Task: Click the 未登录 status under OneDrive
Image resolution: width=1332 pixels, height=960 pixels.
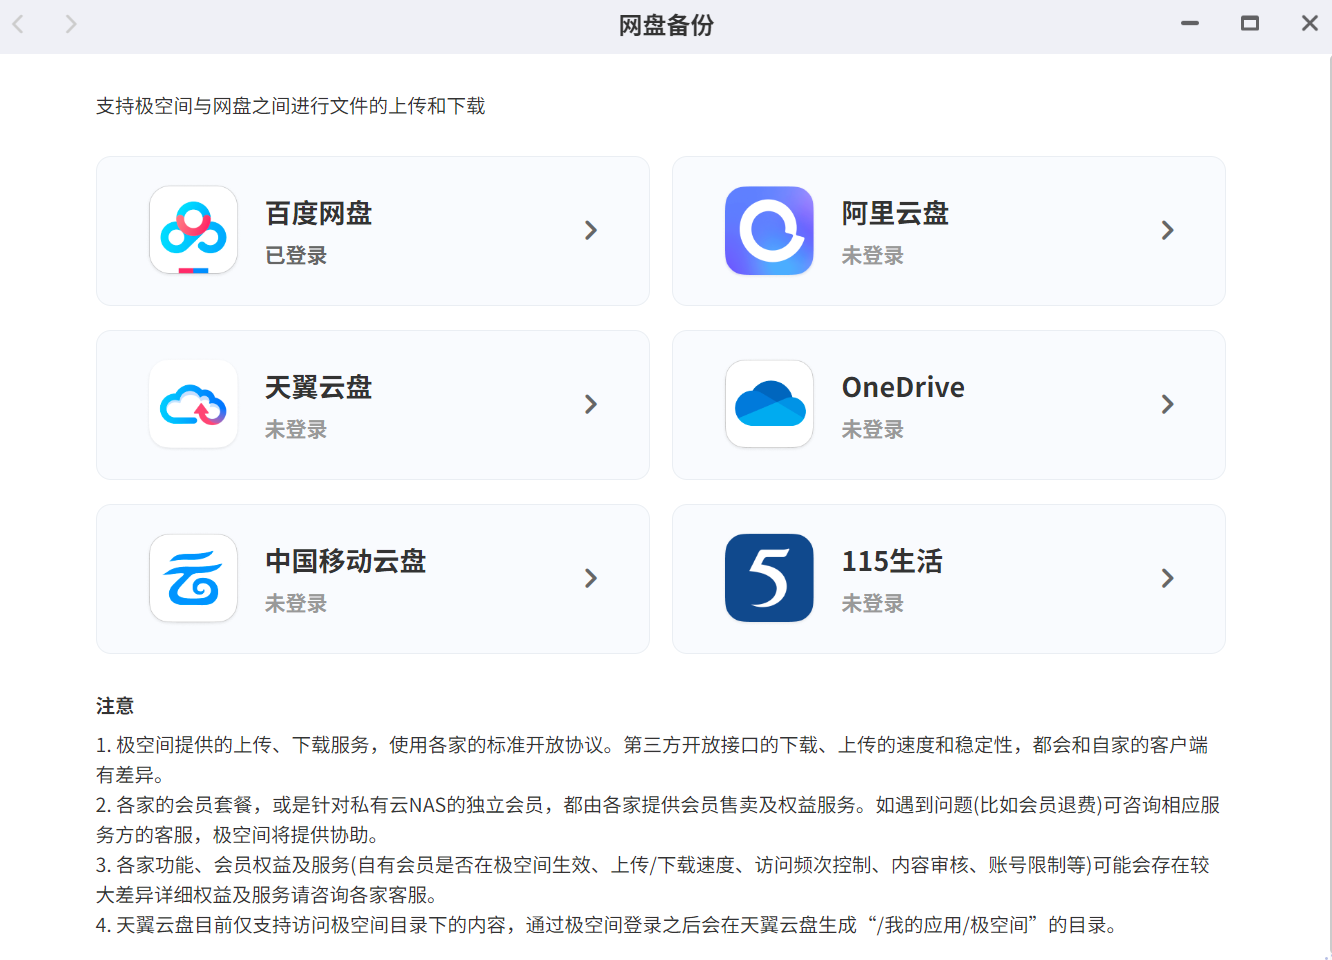Action: [x=872, y=430]
